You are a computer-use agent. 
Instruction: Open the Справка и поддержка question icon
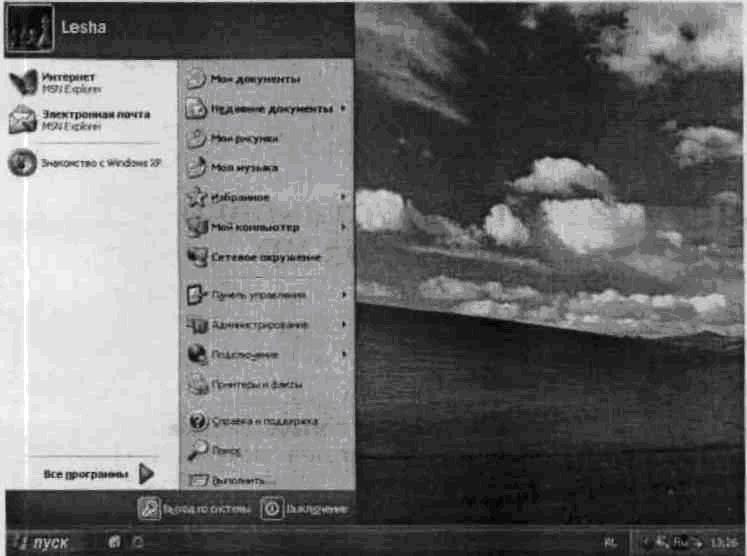198,421
